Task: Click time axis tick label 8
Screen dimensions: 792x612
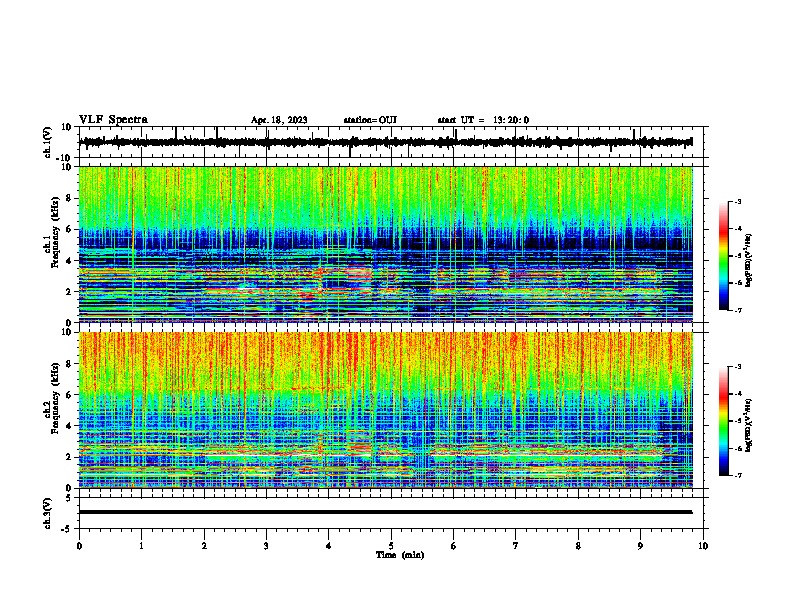Action: click(x=578, y=546)
